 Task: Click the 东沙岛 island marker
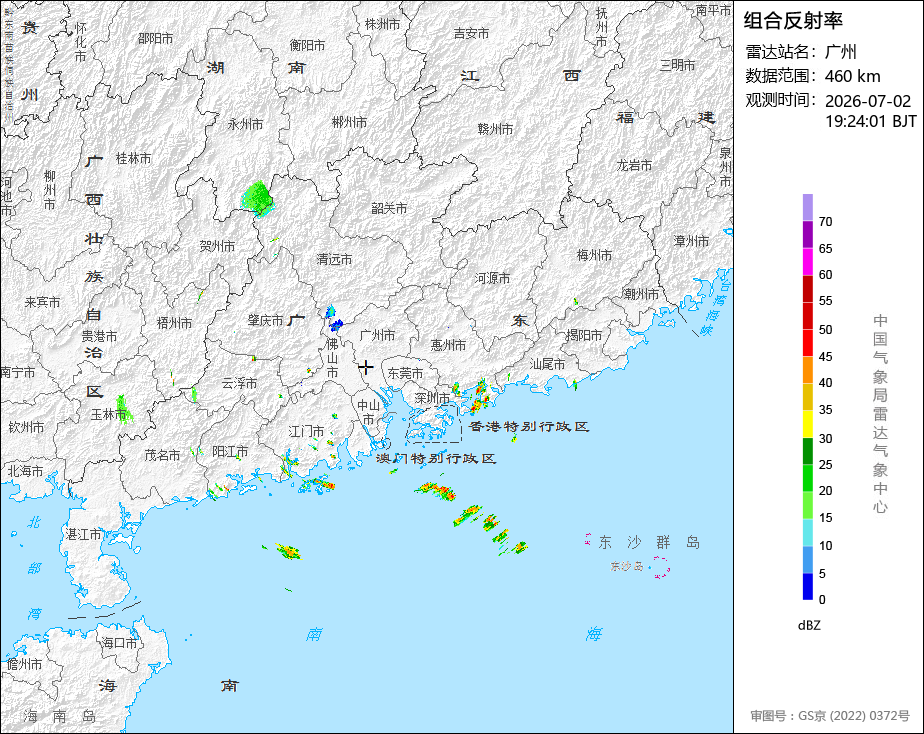[x=661, y=567]
